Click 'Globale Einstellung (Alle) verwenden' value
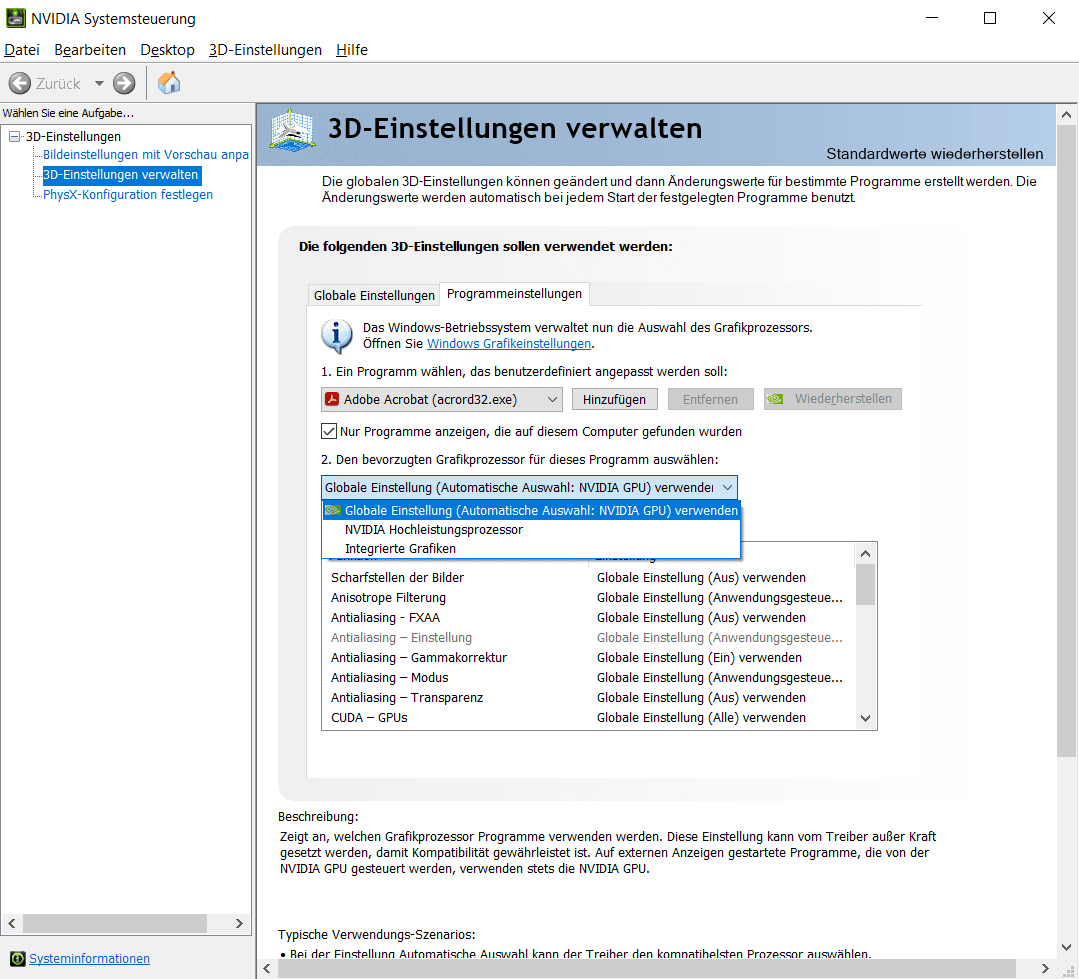The height and width of the screenshot is (979, 1079). coord(701,718)
